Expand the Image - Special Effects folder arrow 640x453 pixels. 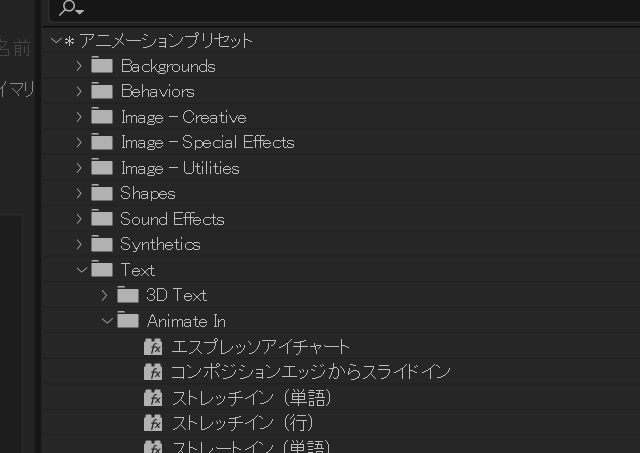[x=80, y=143]
